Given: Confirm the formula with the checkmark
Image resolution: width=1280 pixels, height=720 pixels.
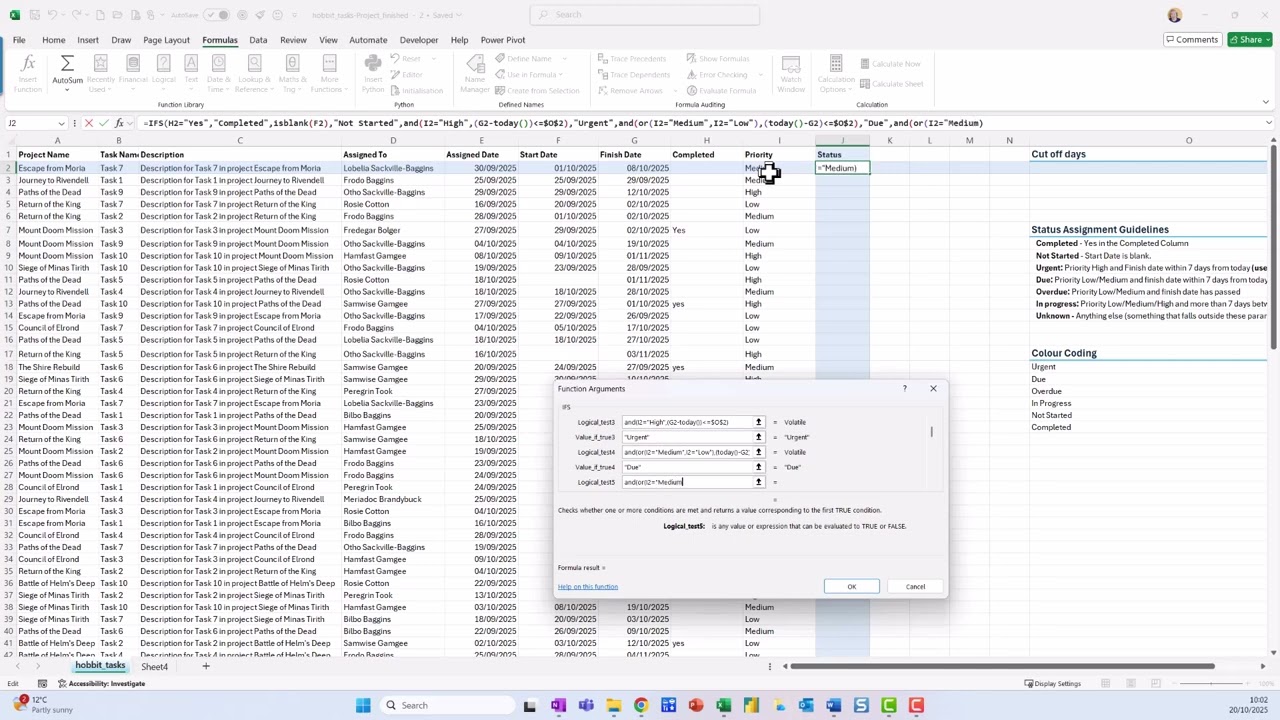Looking at the screenshot, I should click(x=104, y=123).
